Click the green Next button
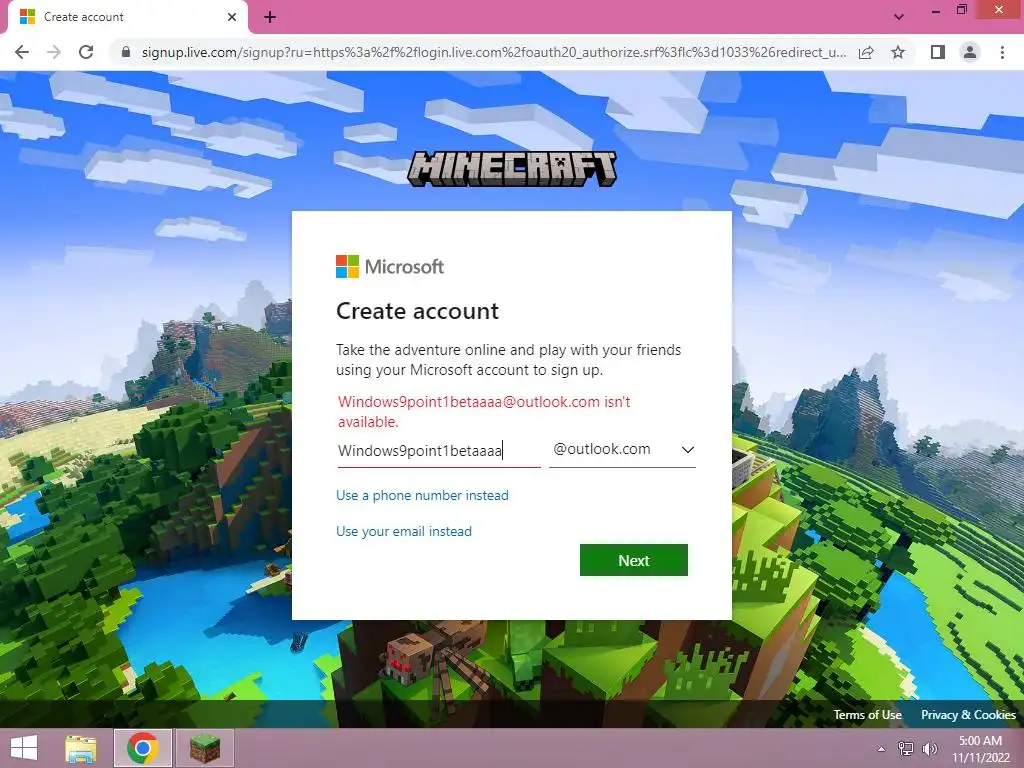 (633, 560)
